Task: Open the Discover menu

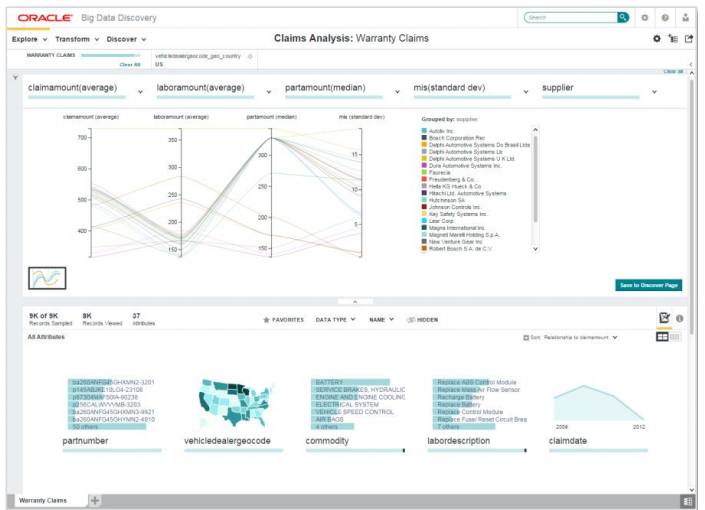Action: pyautogui.click(x=126, y=39)
